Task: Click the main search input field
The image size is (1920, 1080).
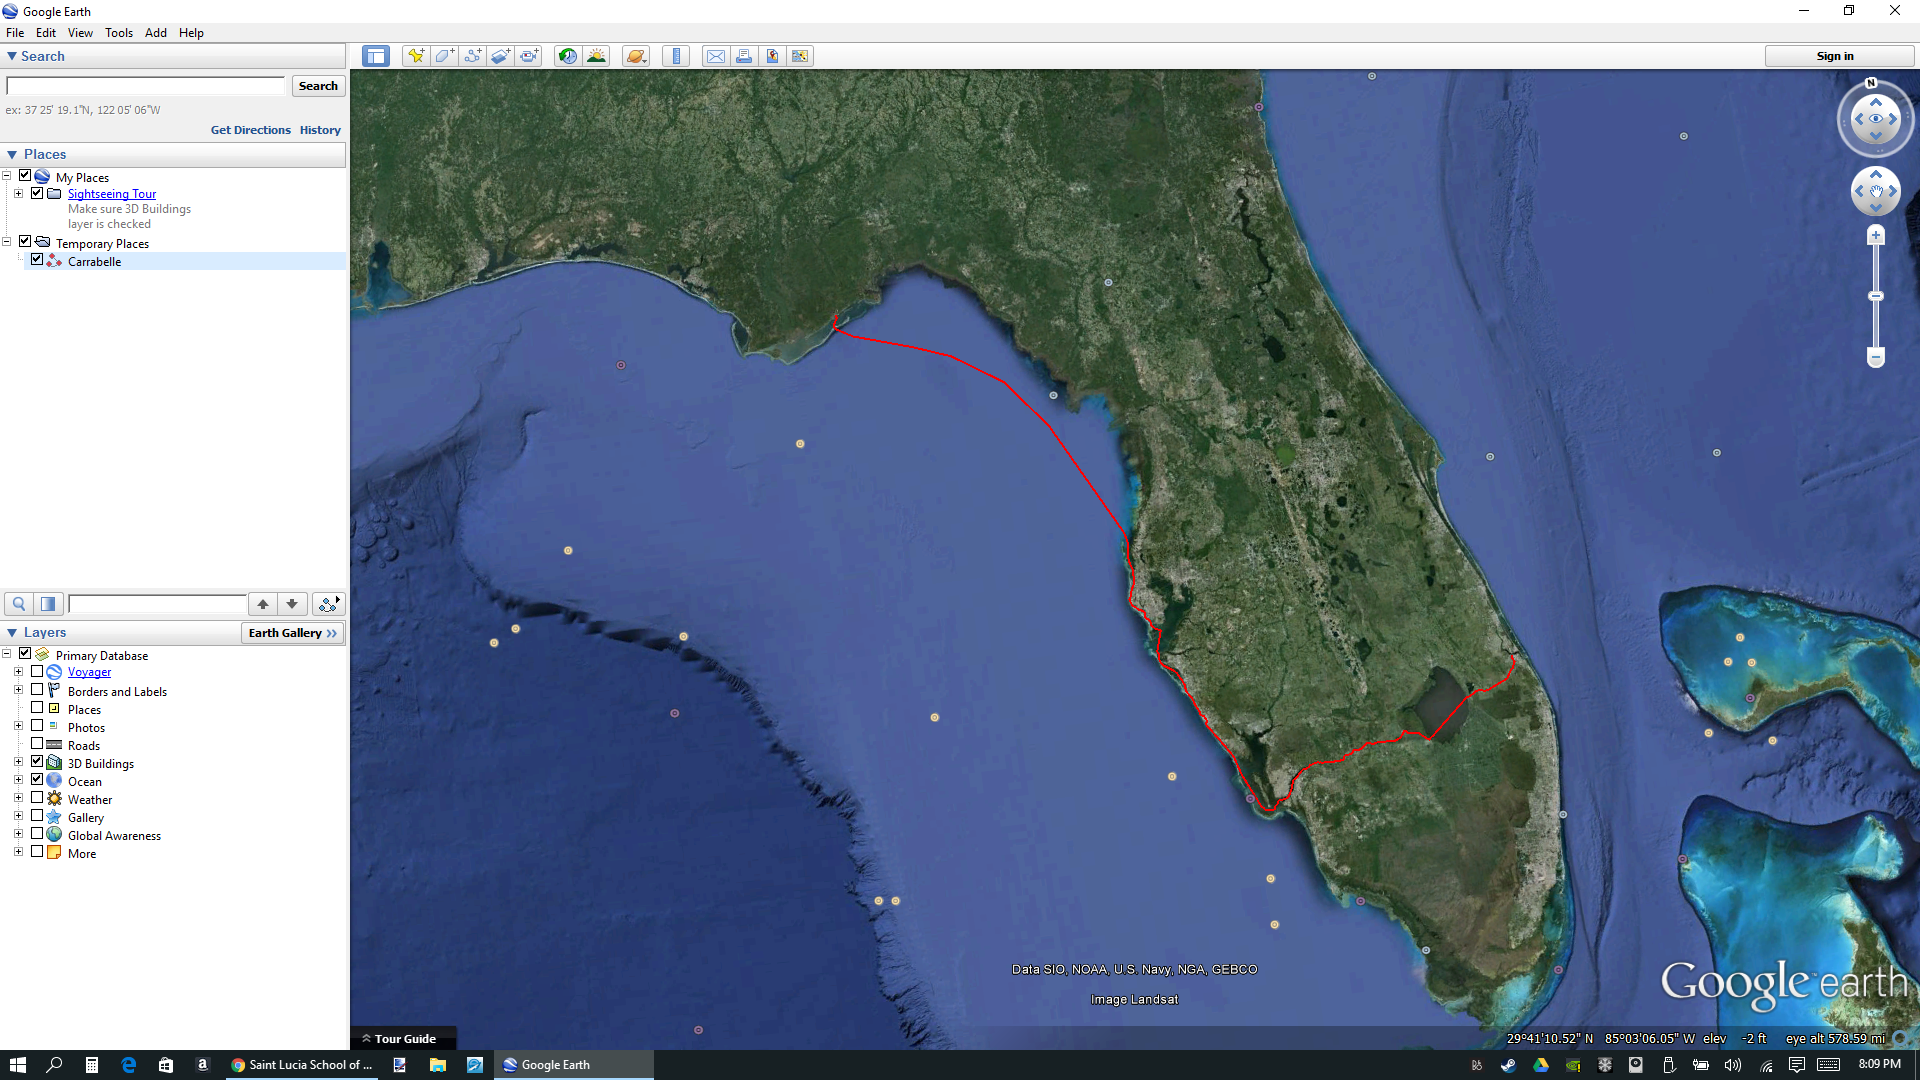Action: (146, 86)
